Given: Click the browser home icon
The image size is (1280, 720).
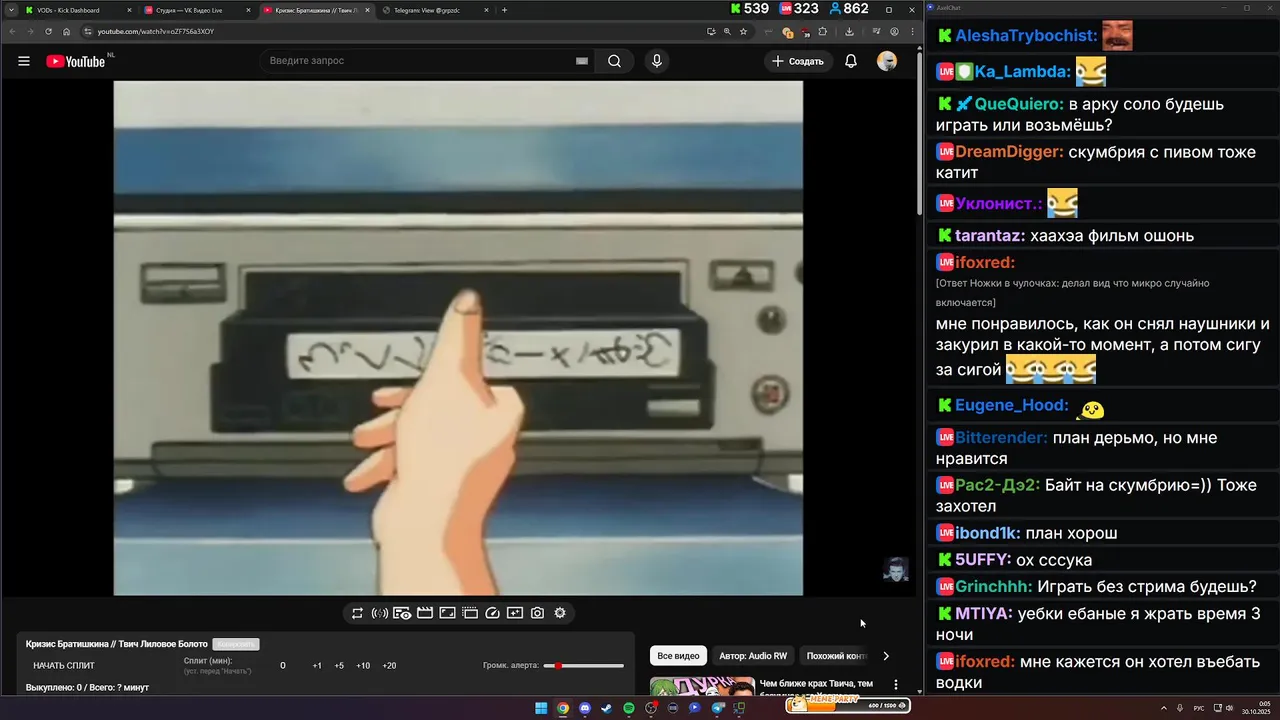Looking at the screenshot, I should (x=67, y=31).
